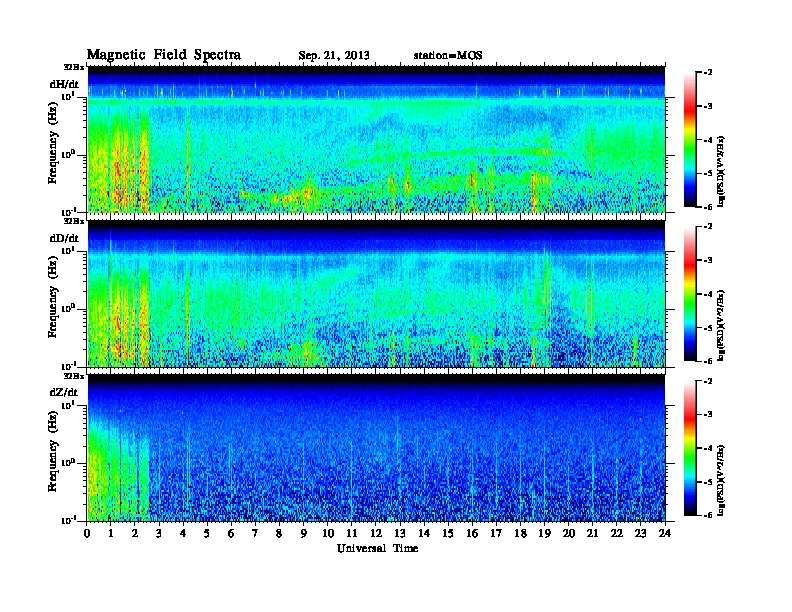Image resolution: width=792 pixels, height=612 pixels.
Task: Click the color bar beside the dZ/dt panel
Action: (x=690, y=448)
